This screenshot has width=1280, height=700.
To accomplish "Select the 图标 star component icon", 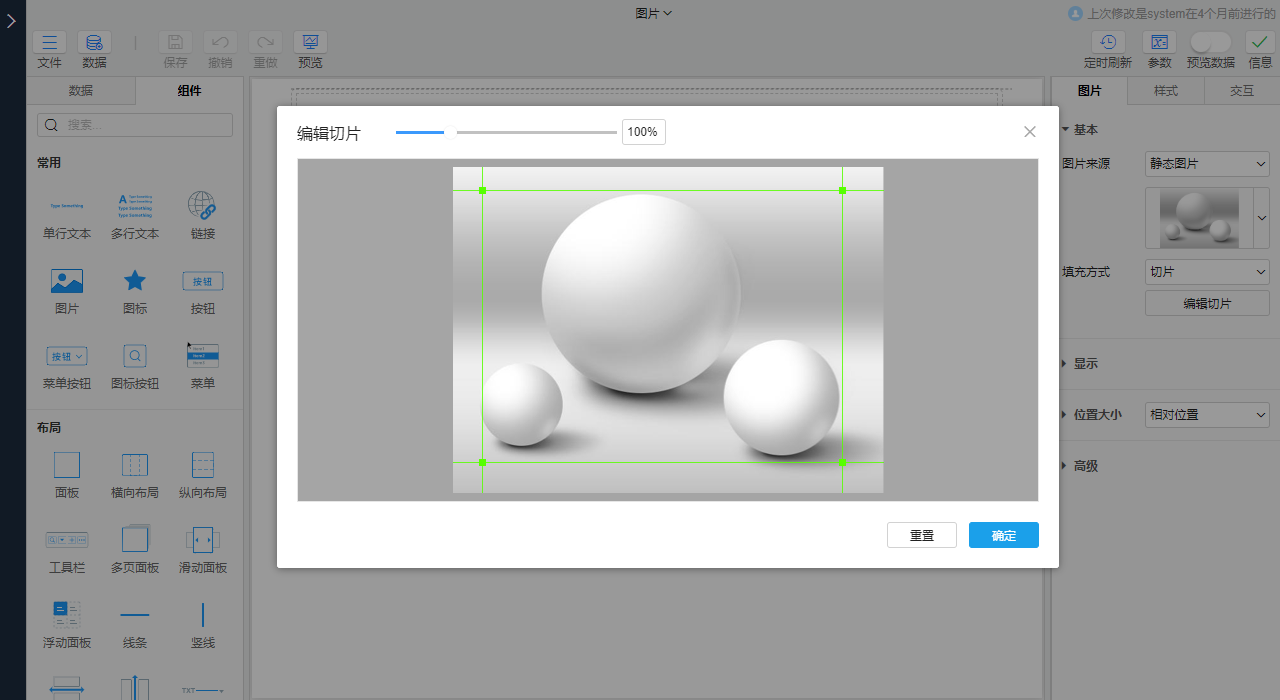I will (x=135, y=281).
